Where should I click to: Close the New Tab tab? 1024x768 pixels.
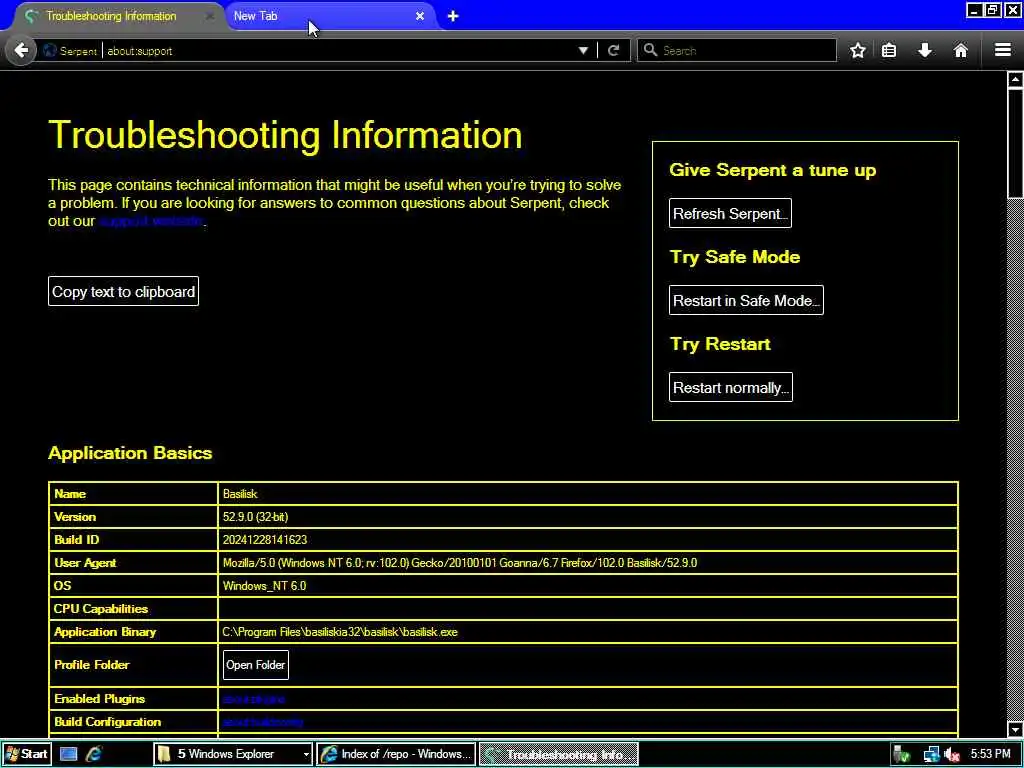click(x=420, y=16)
